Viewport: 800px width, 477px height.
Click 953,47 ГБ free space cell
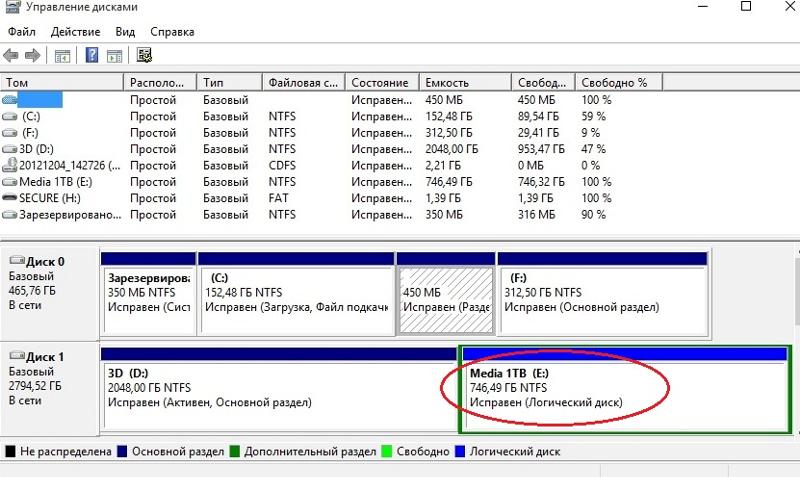tap(541, 149)
